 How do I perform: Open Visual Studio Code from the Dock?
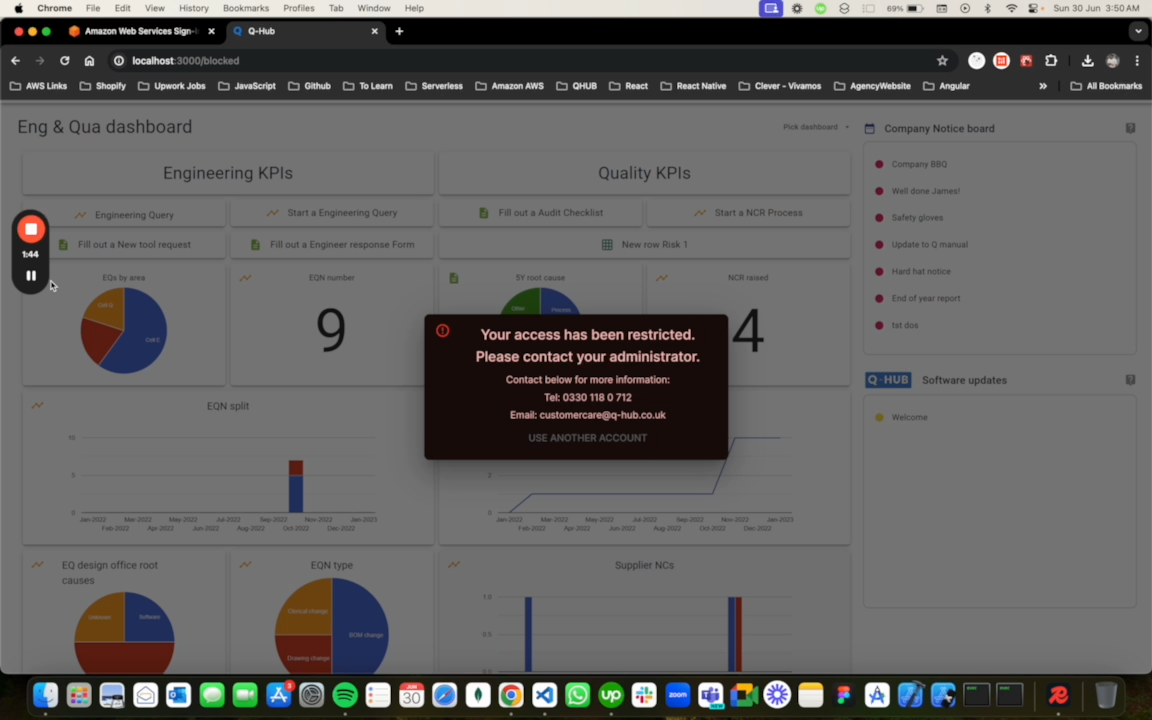[x=544, y=695]
